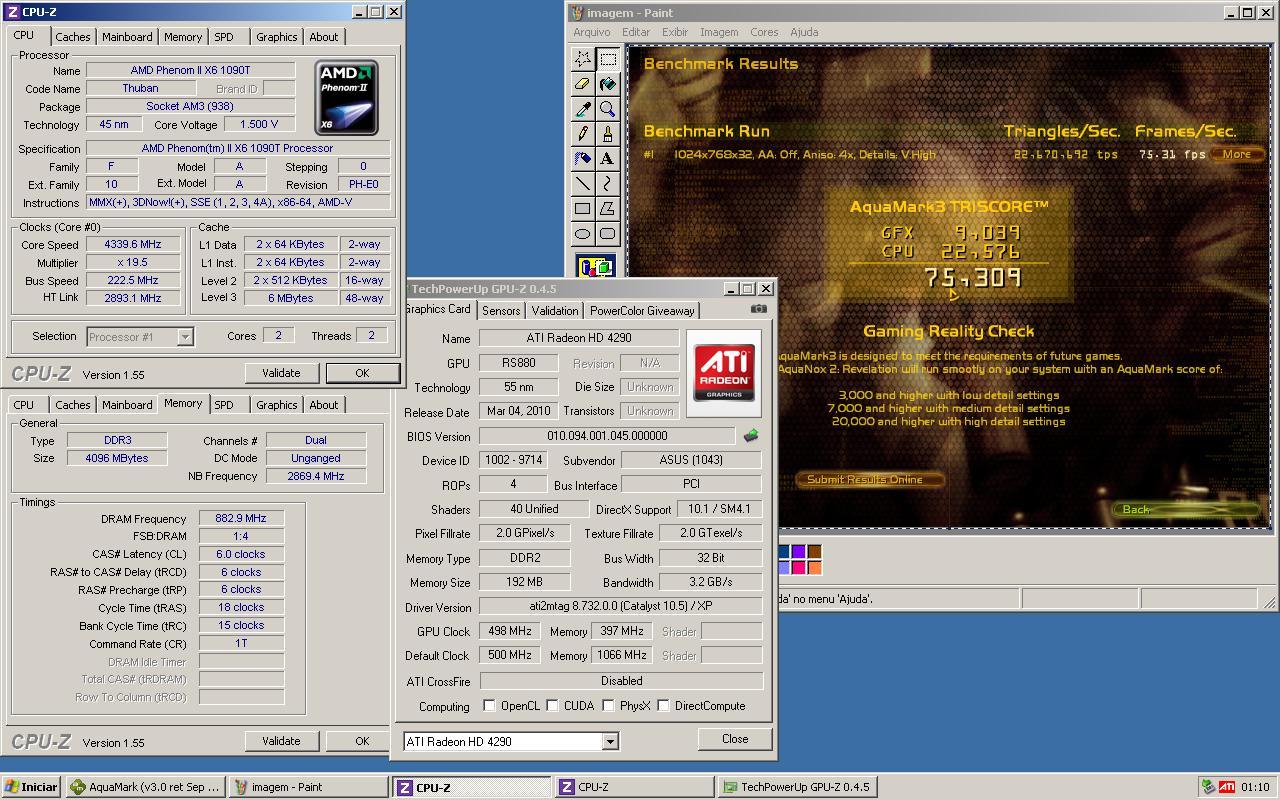The image size is (1280, 800).
Task: Toggle the DirectCompute checkbox
Action: click(x=663, y=706)
